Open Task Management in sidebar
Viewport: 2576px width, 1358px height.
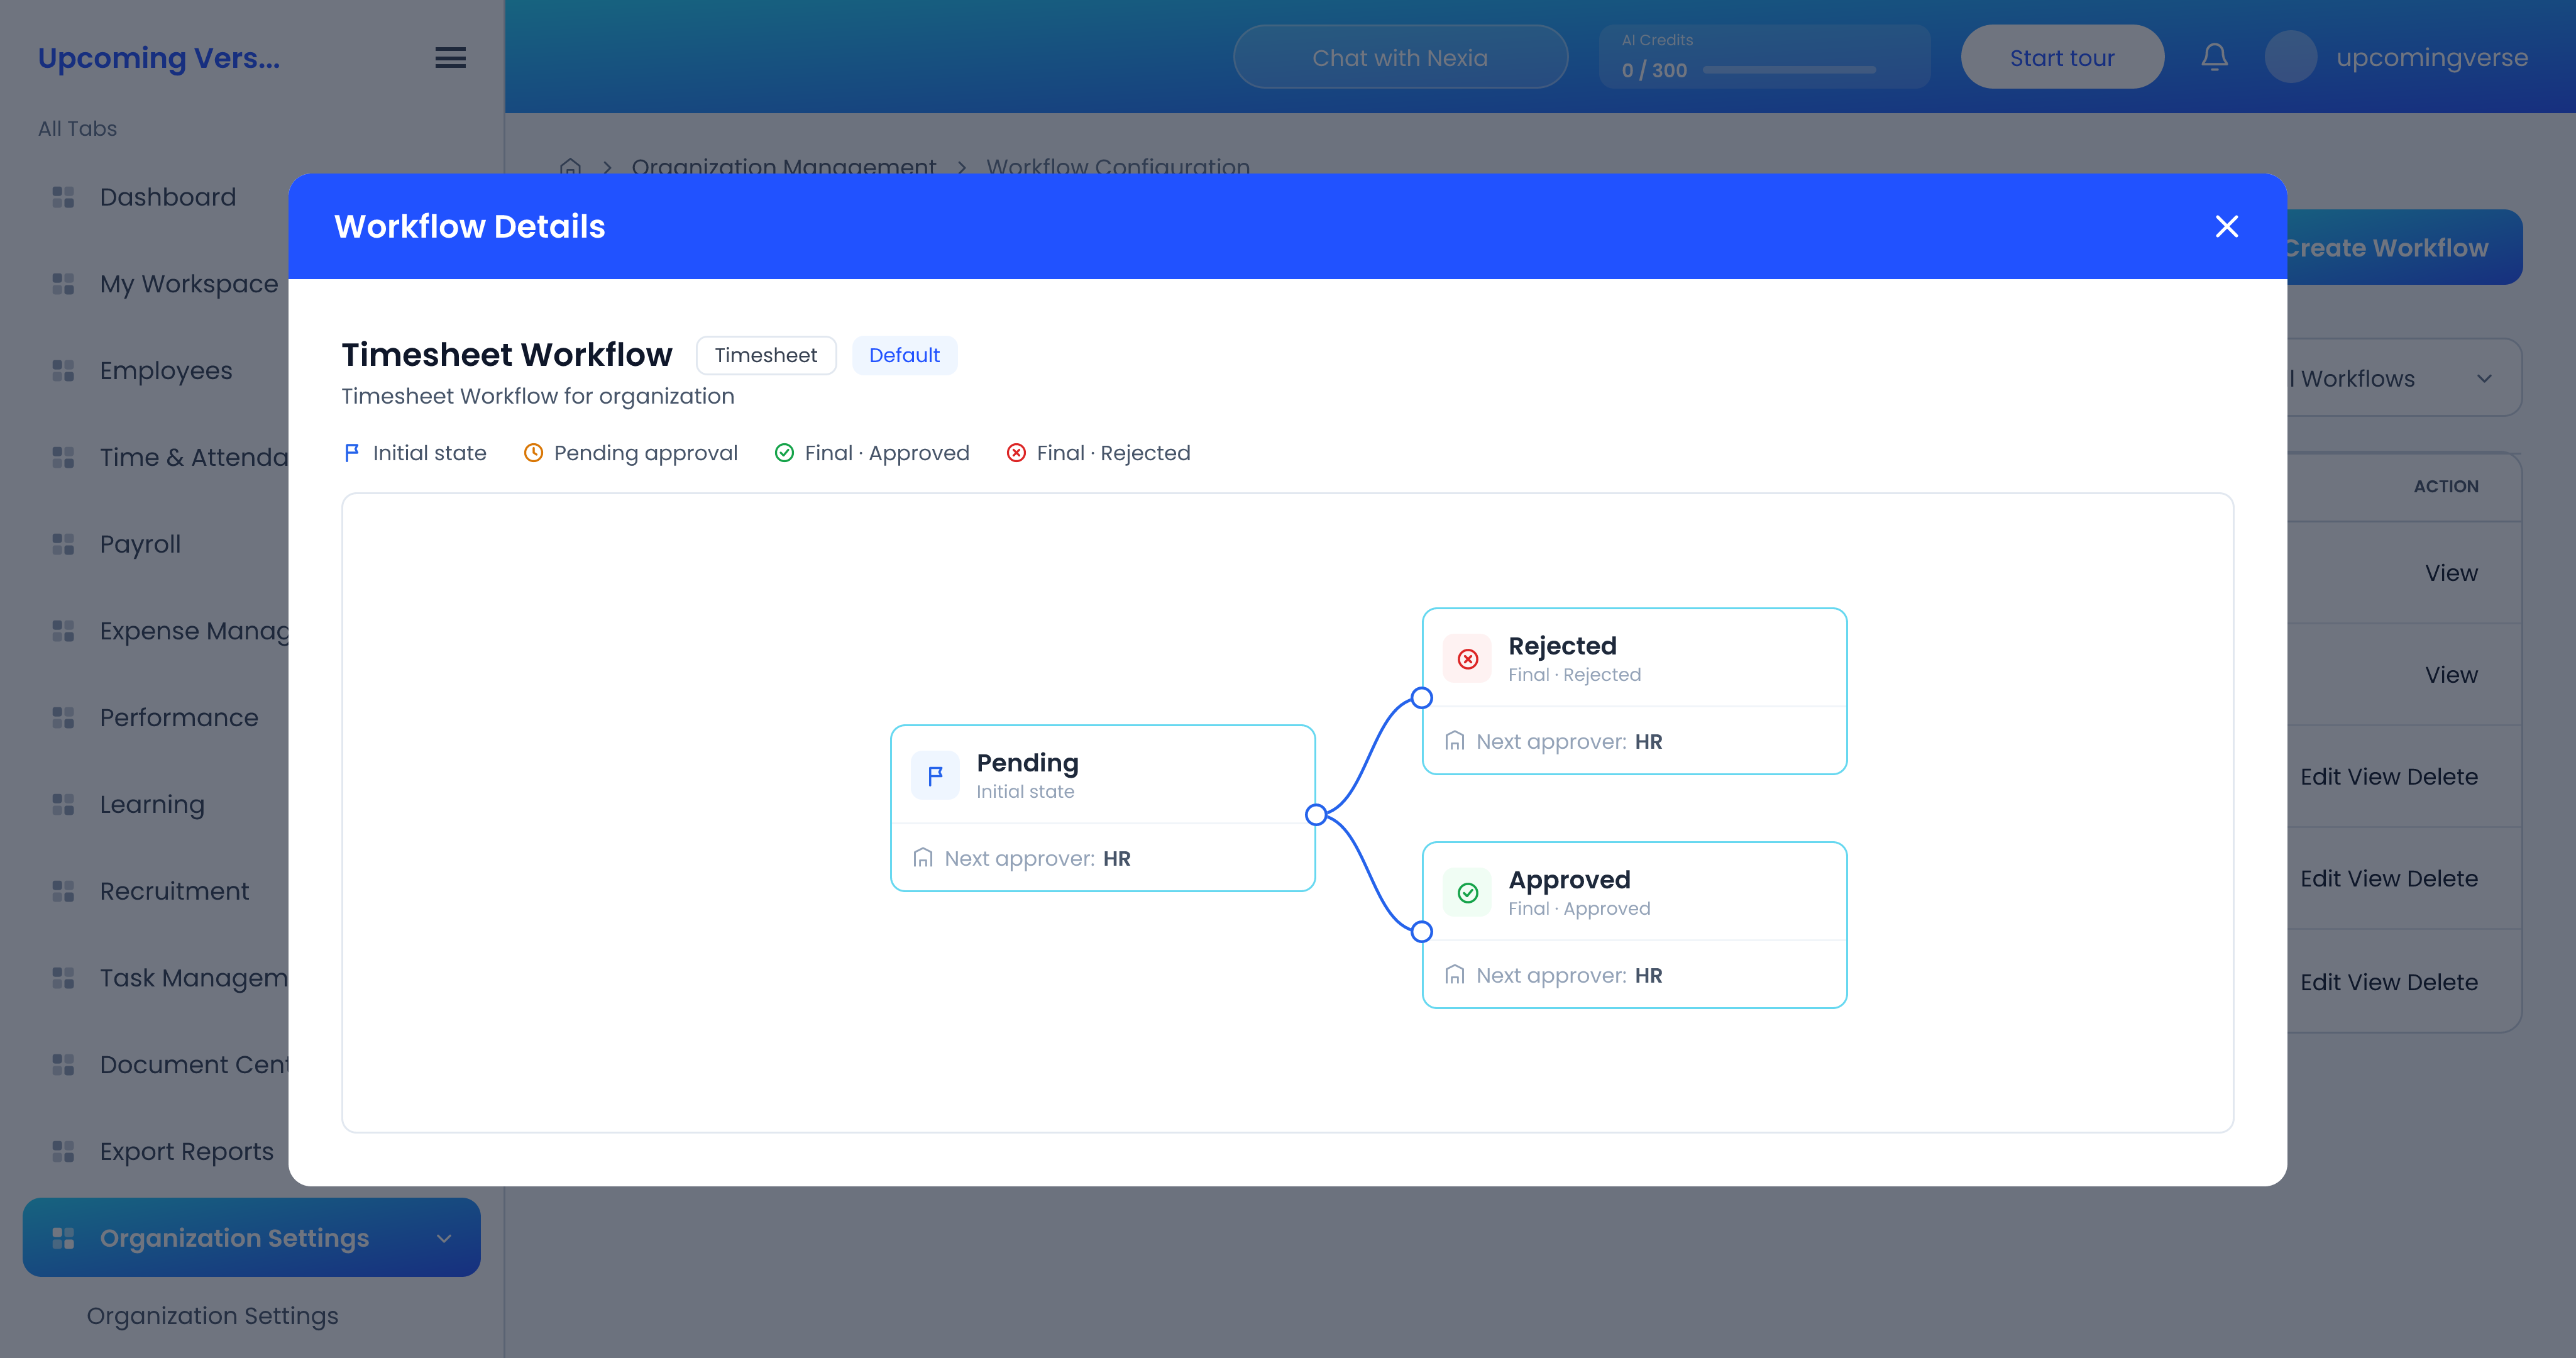[194, 978]
